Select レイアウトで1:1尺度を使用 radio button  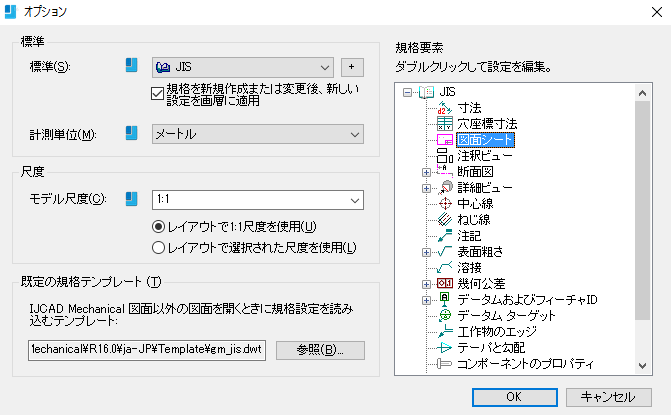tap(158, 226)
